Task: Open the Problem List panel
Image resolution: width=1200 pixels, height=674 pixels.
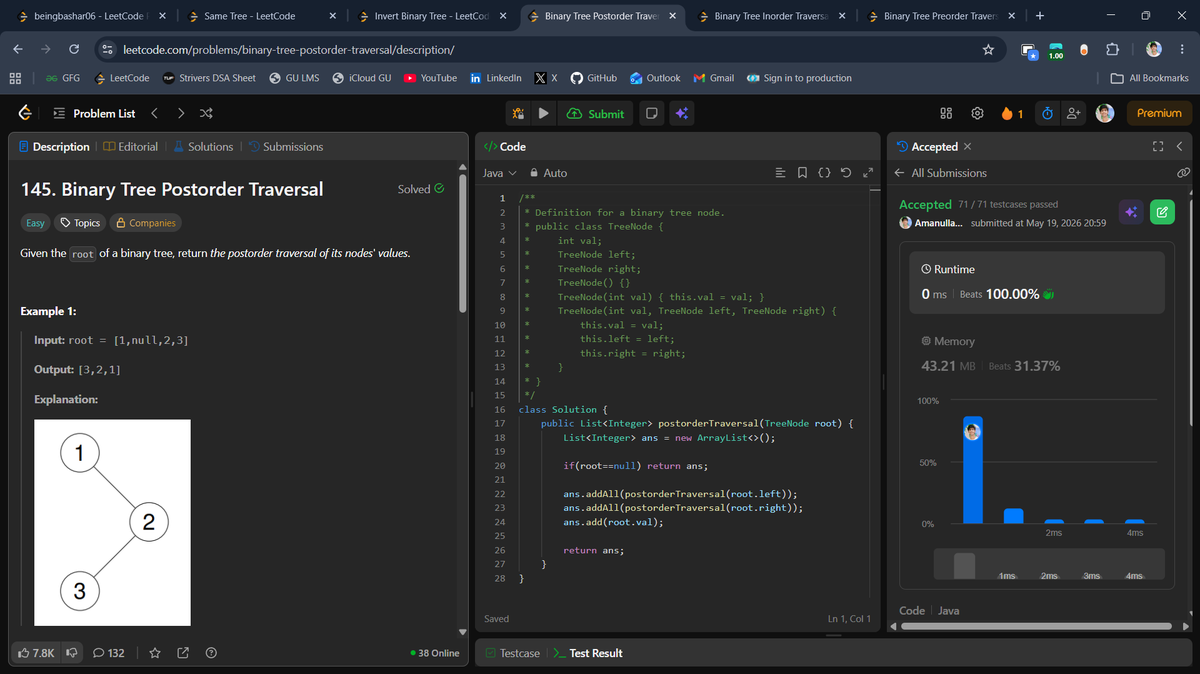Action: coord(93,114)
